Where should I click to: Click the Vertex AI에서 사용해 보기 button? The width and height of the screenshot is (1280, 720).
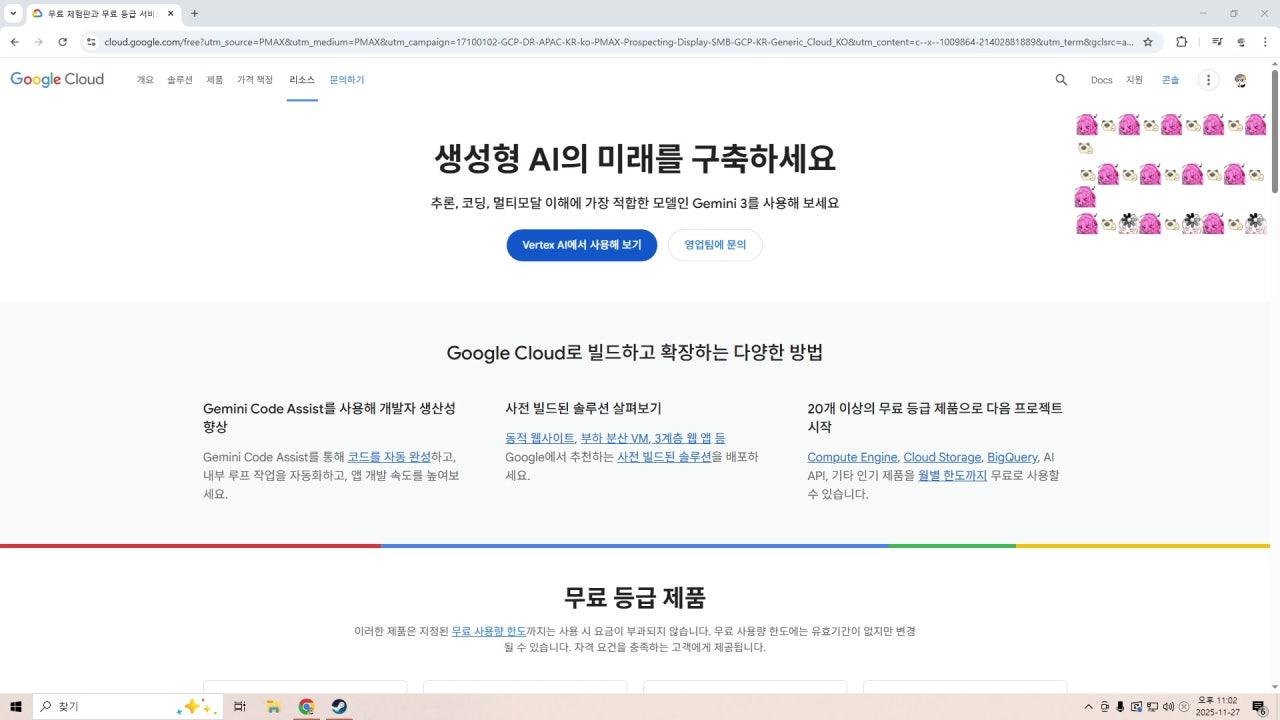(581, 244)
